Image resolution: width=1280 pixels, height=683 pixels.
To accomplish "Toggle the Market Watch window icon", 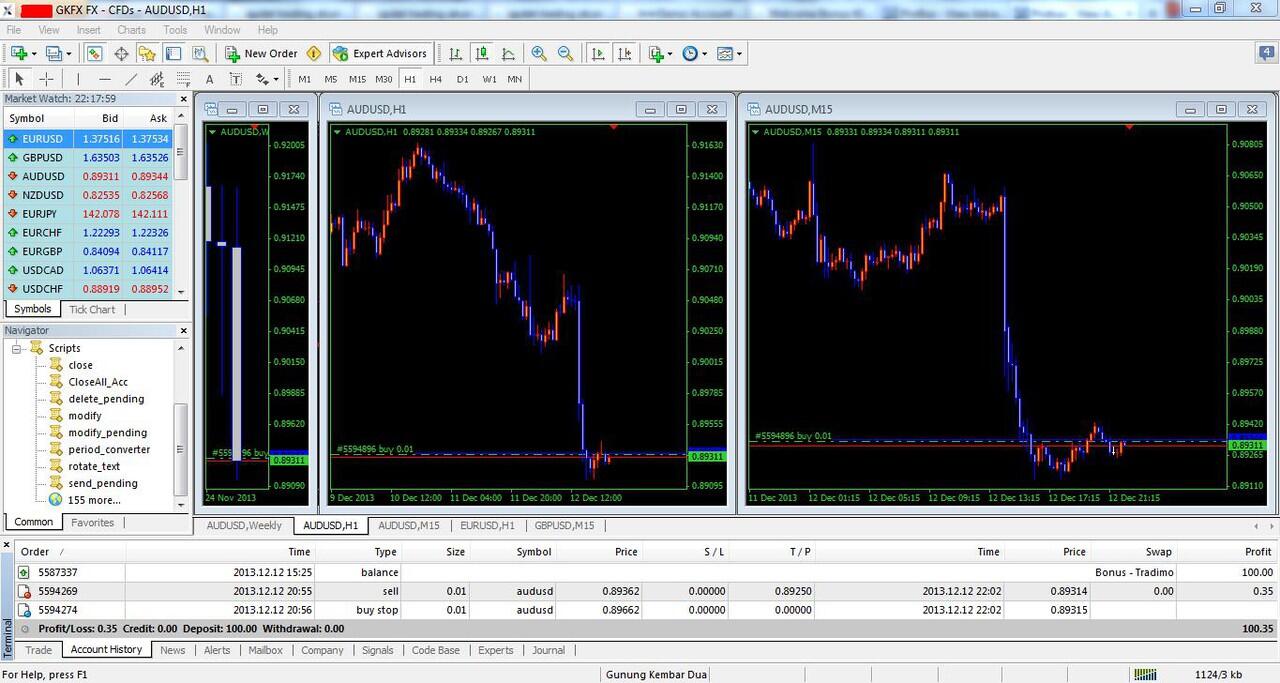I will coord(95,53).
